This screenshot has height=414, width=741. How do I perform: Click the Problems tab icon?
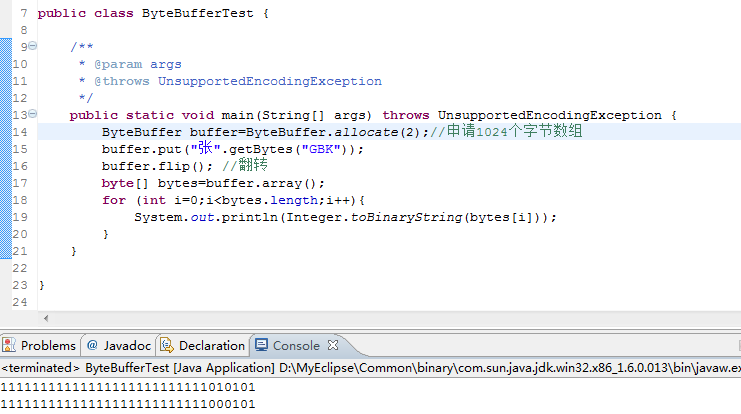point(9,345)
